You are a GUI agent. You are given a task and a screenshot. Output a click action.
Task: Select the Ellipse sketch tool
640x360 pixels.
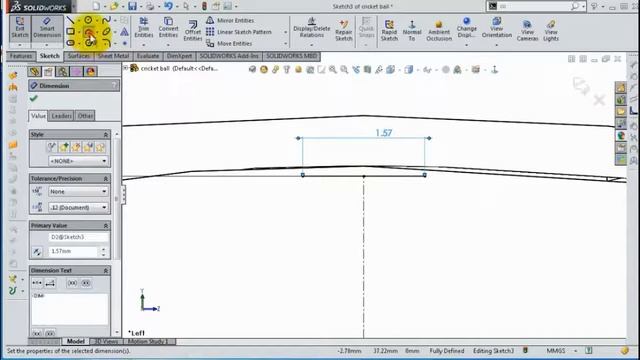pos(106,31)
